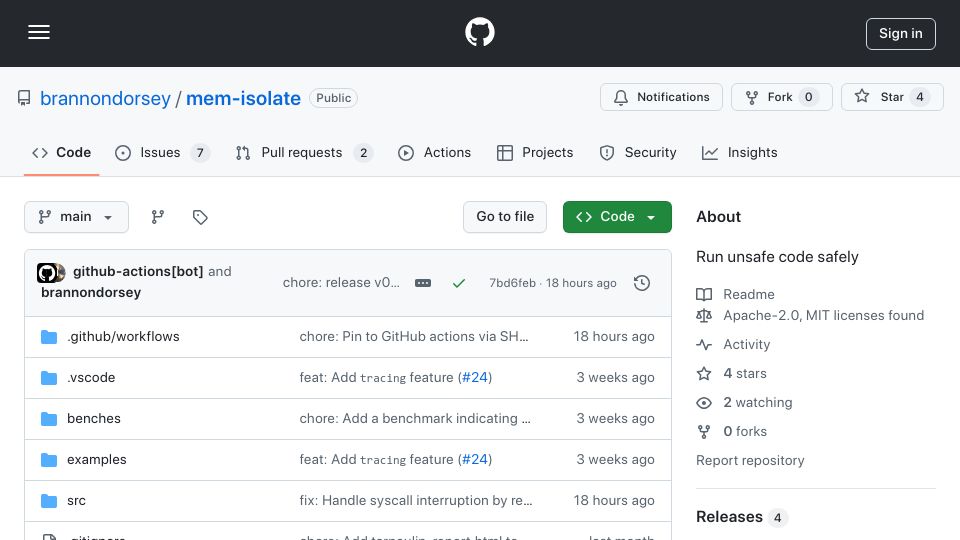
Task: Click the .github/workflows folder icon
Action: click(x=49, y=337)
